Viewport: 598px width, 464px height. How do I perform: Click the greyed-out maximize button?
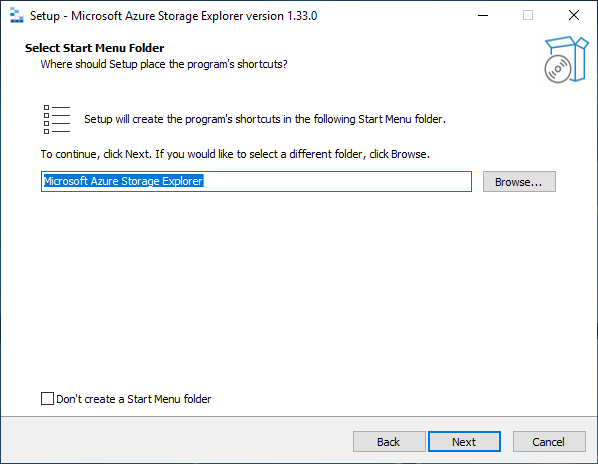528,16
